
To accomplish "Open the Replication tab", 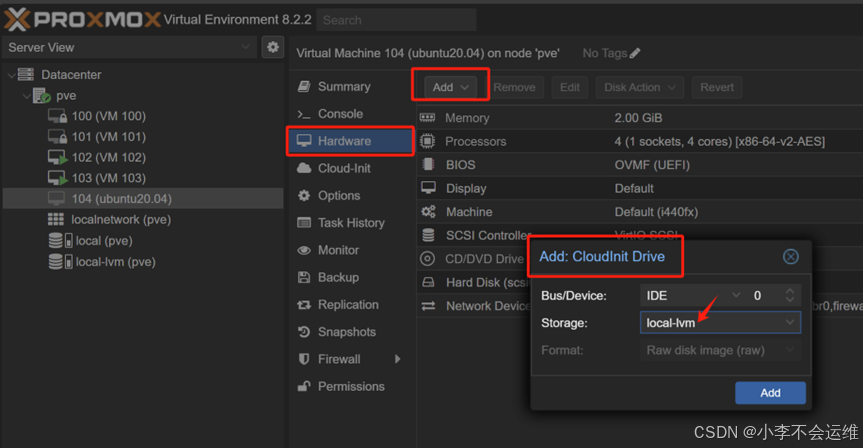I will 351,304.
